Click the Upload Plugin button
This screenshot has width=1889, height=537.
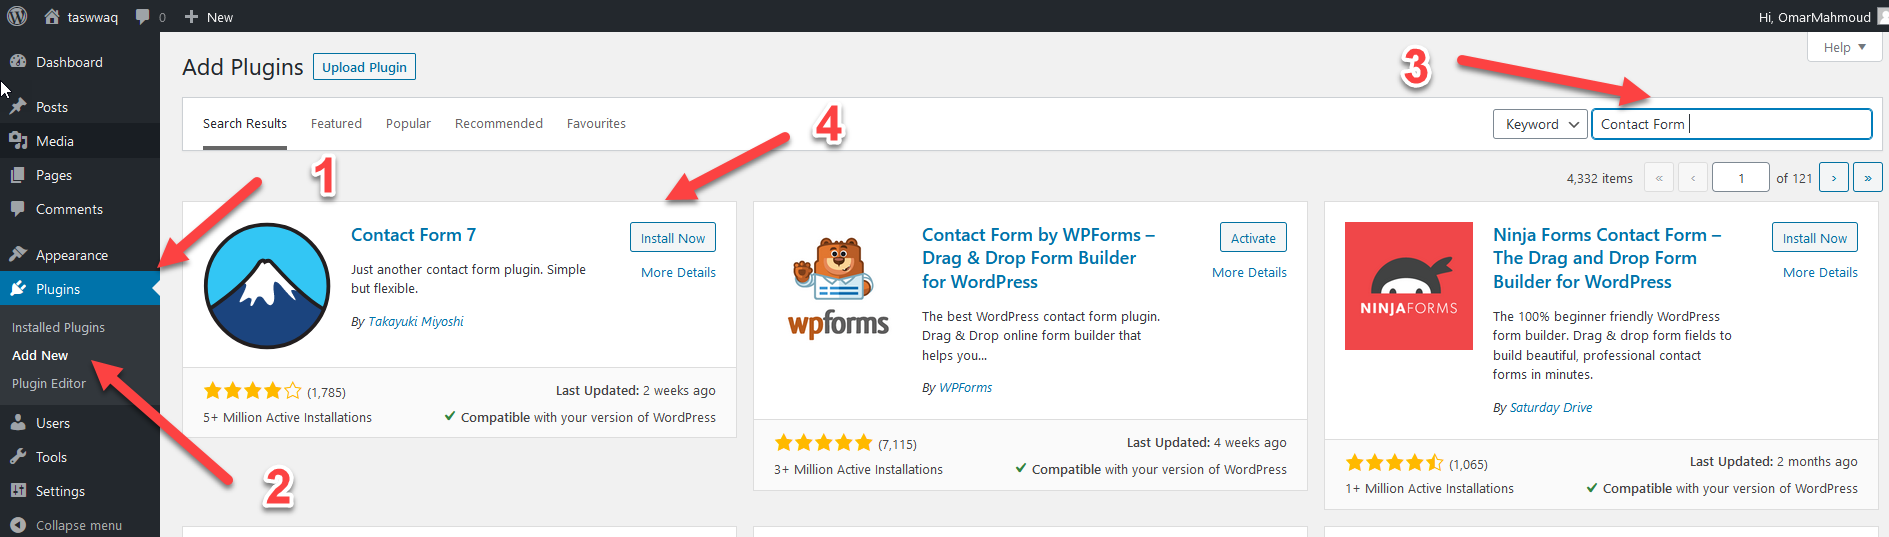(364, 67)
